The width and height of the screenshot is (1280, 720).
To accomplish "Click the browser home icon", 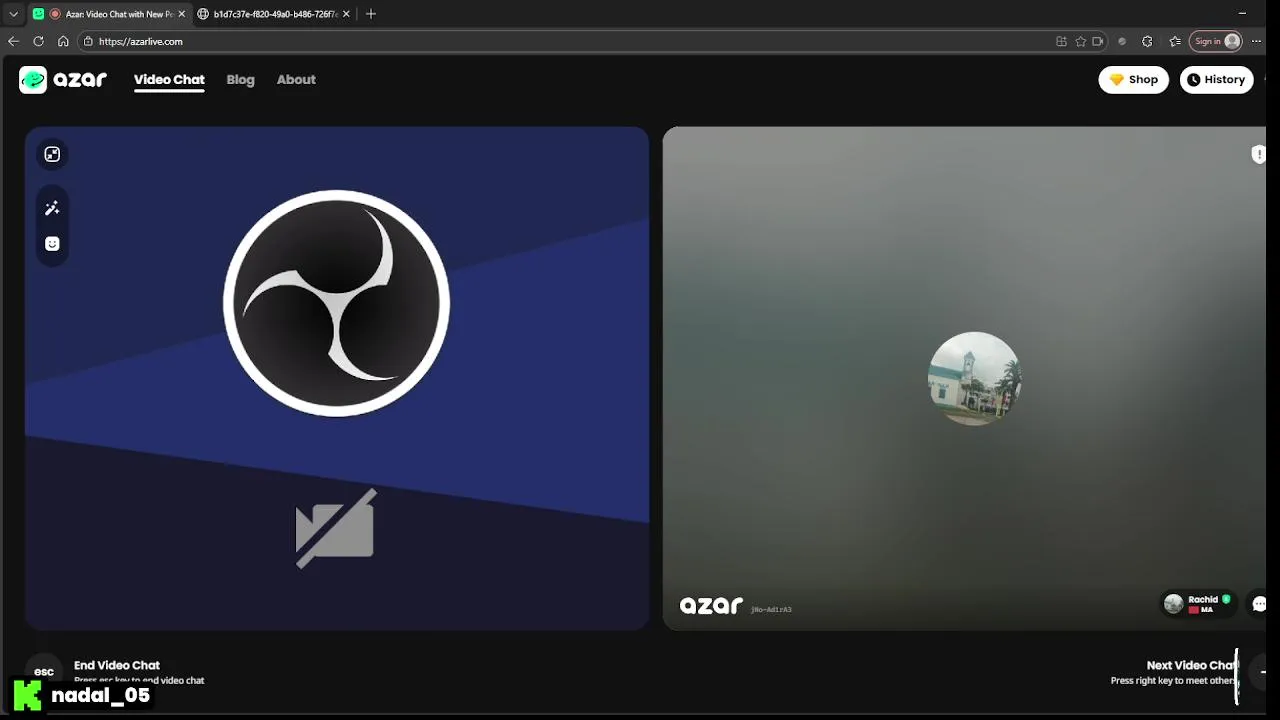I will pyautogui.click(x=63, y=41).
